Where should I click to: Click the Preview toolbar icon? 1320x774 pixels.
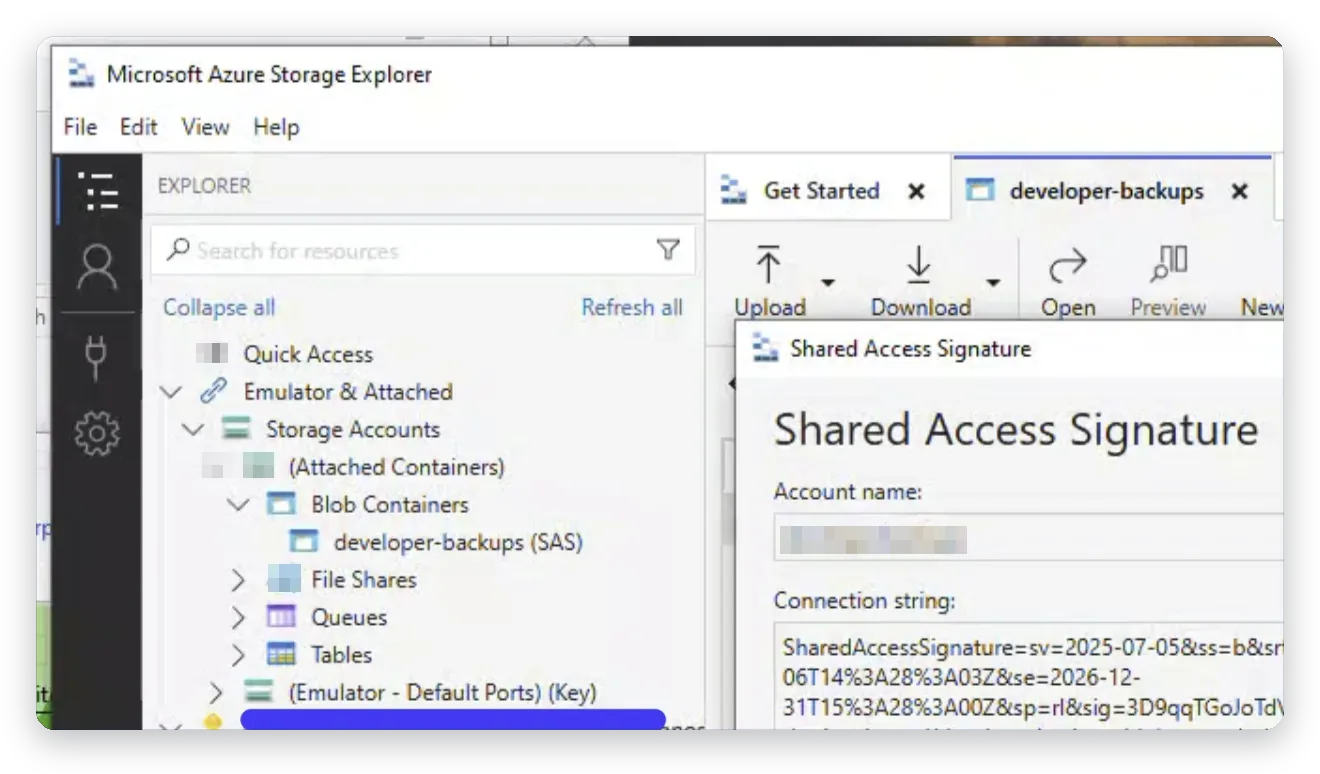[1168, 264]
